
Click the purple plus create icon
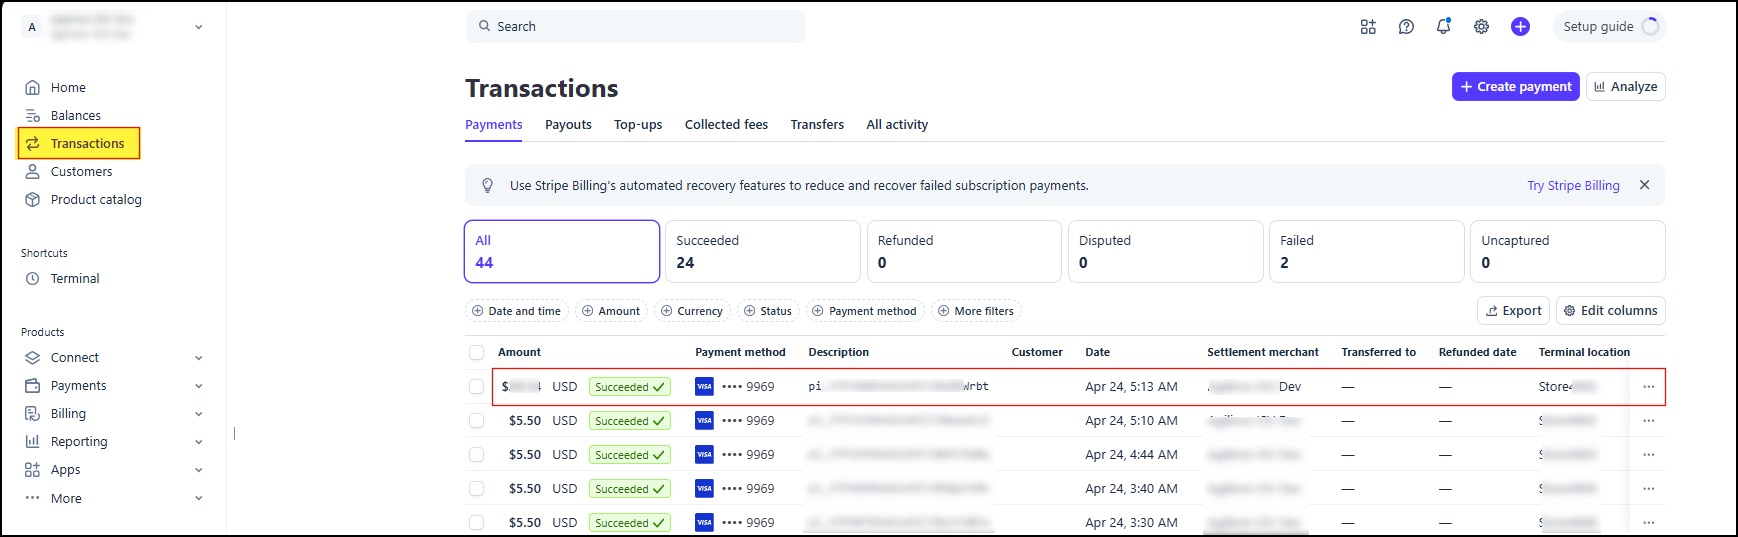[x=1520, y=27]
